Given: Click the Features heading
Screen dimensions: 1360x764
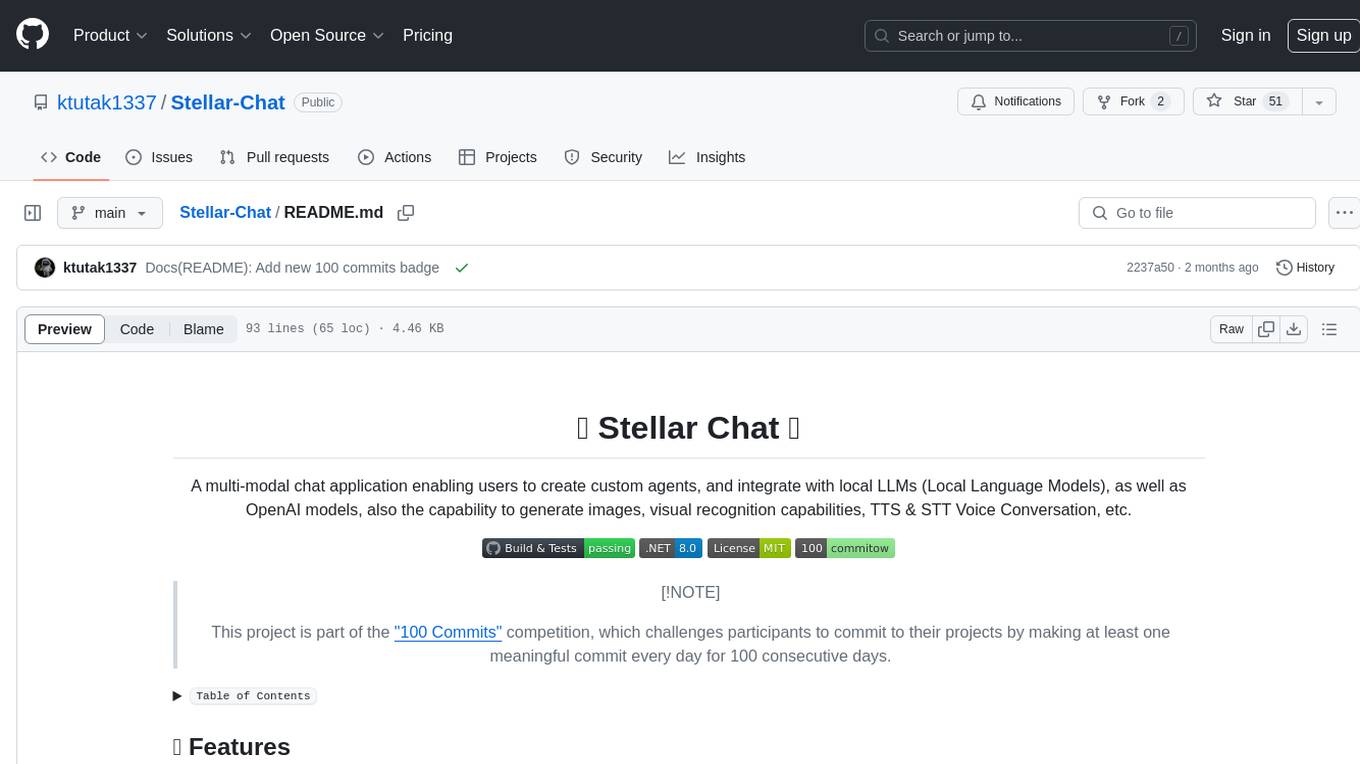Looking at the screenshot, I should coord(232,747).
